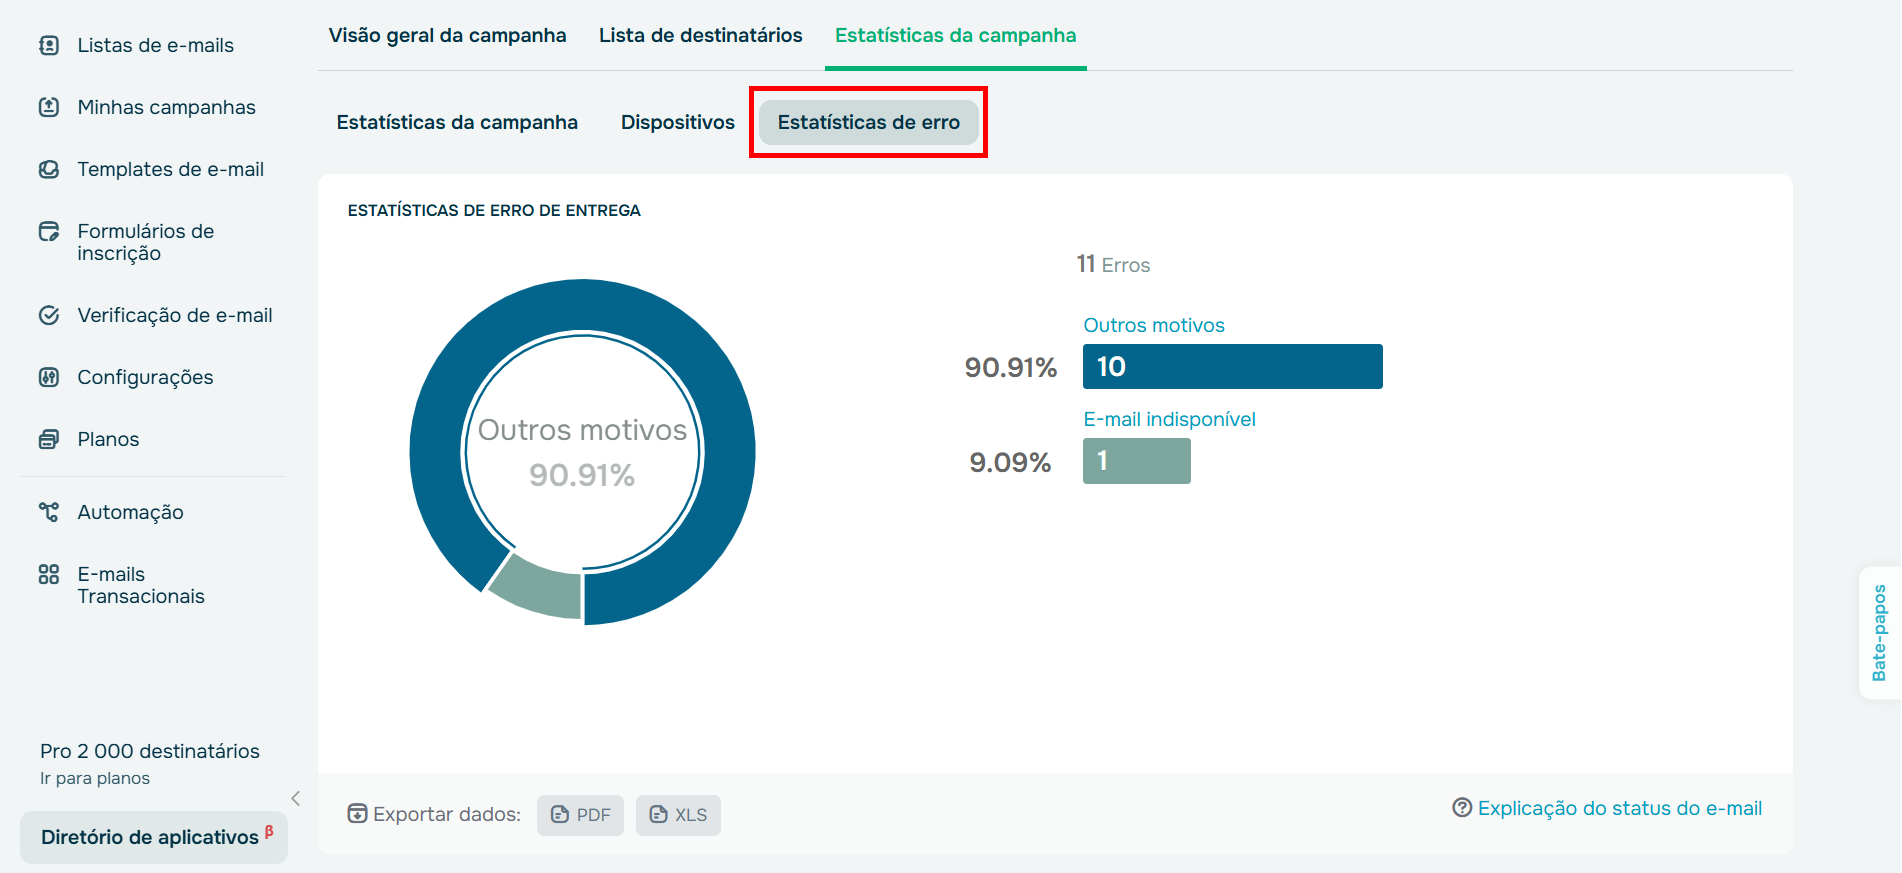Click the Minhas campanhas sidebar icon

pyautogui.click(x=49, y=107)
